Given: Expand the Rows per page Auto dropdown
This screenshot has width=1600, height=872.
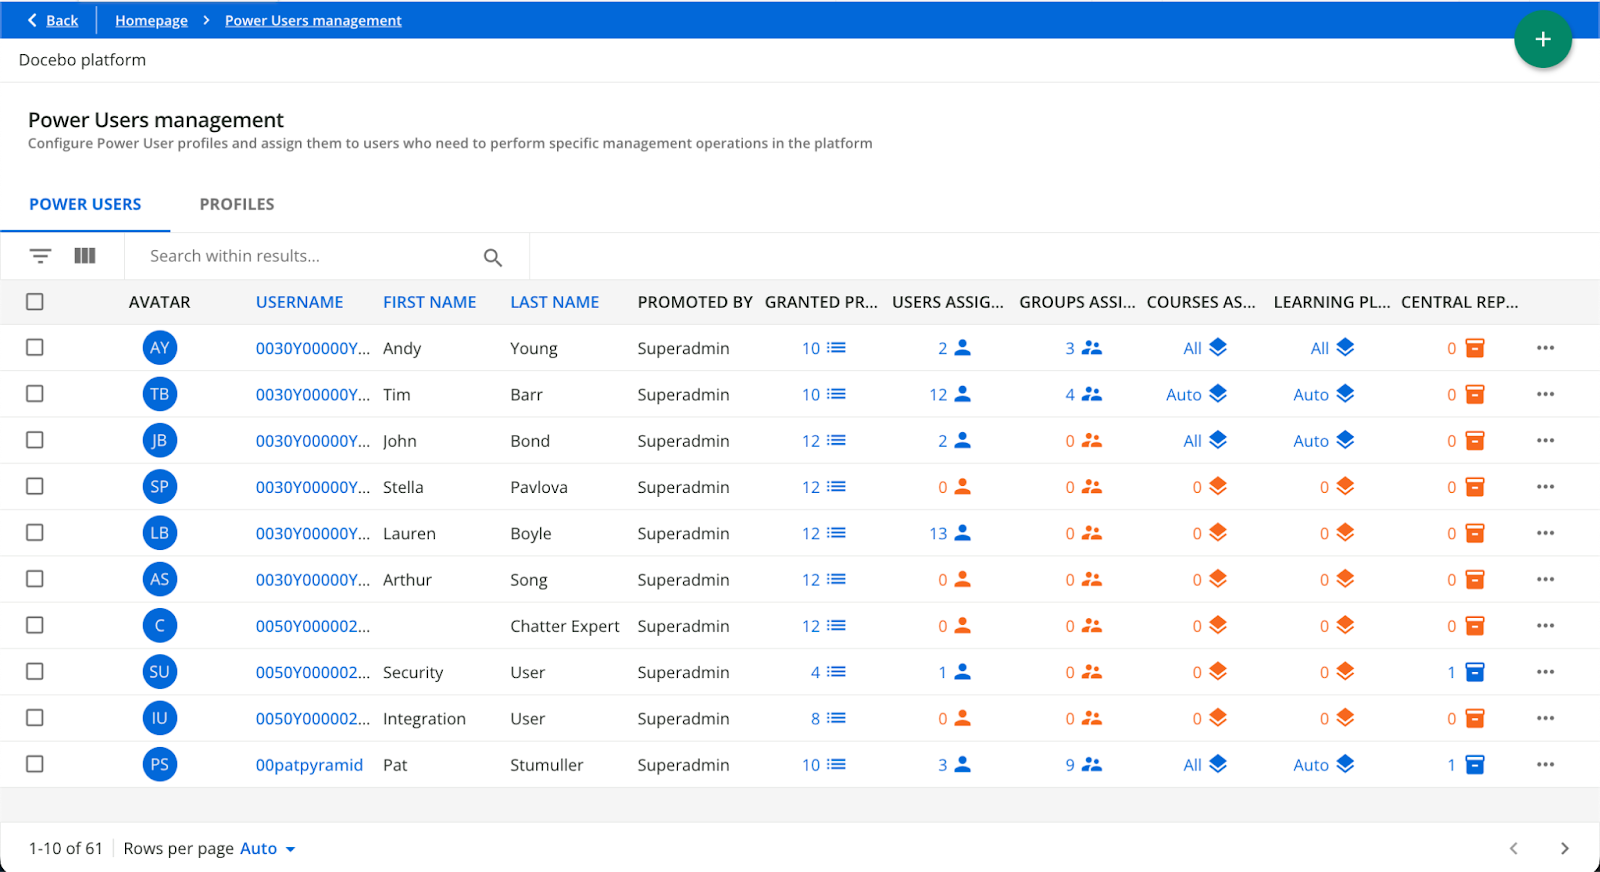Looking at the screenshot, I should coord(267,849).
